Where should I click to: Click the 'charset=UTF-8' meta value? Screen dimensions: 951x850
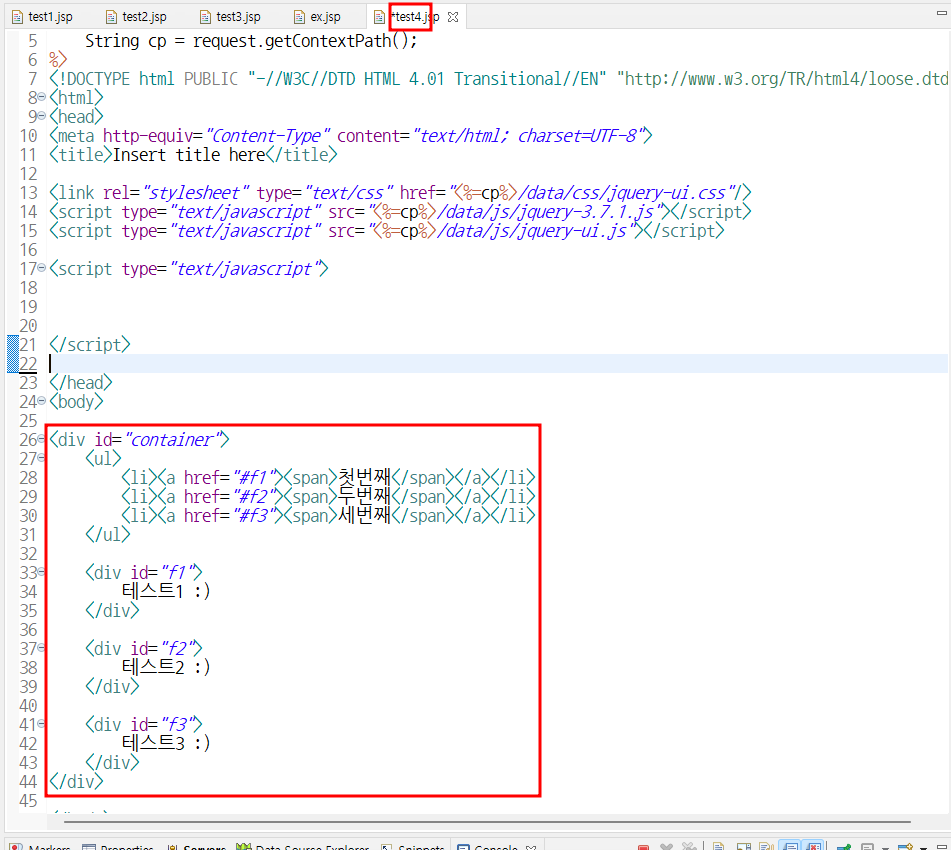click(576, 136)
